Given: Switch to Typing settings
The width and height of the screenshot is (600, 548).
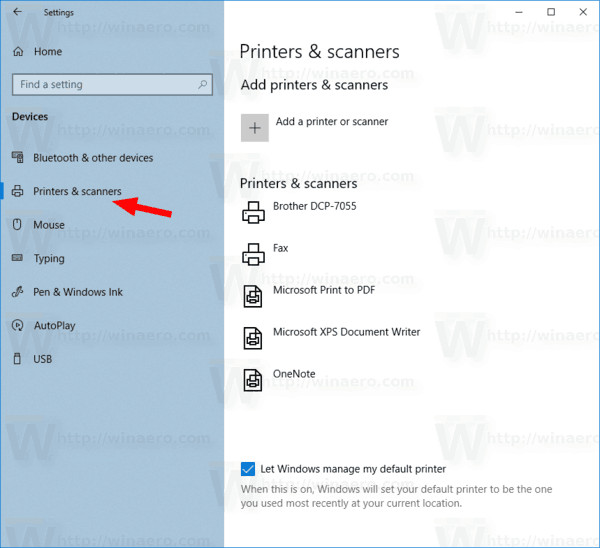Looking at the screenshot, I should pos(49,259).
